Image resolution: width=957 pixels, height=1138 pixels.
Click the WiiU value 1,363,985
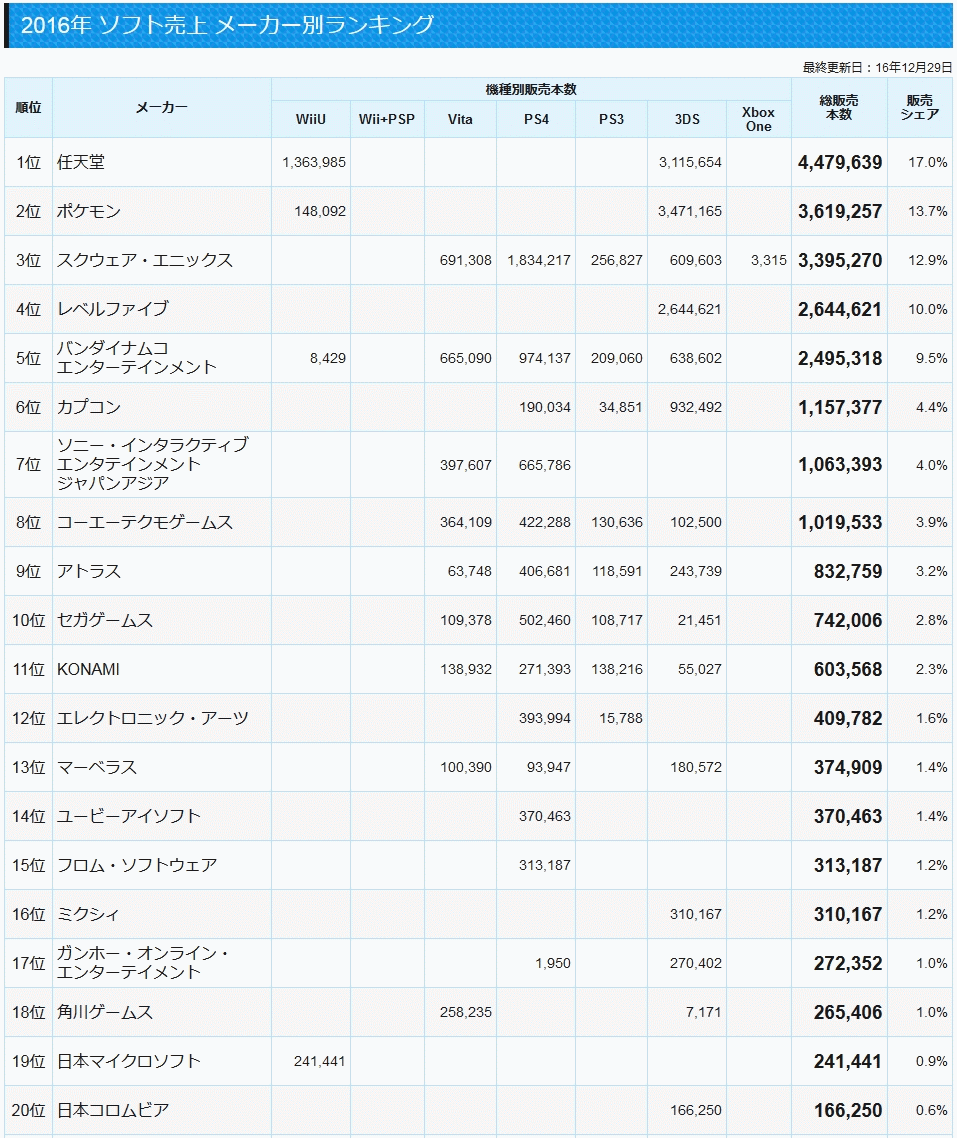click(314, 163)
